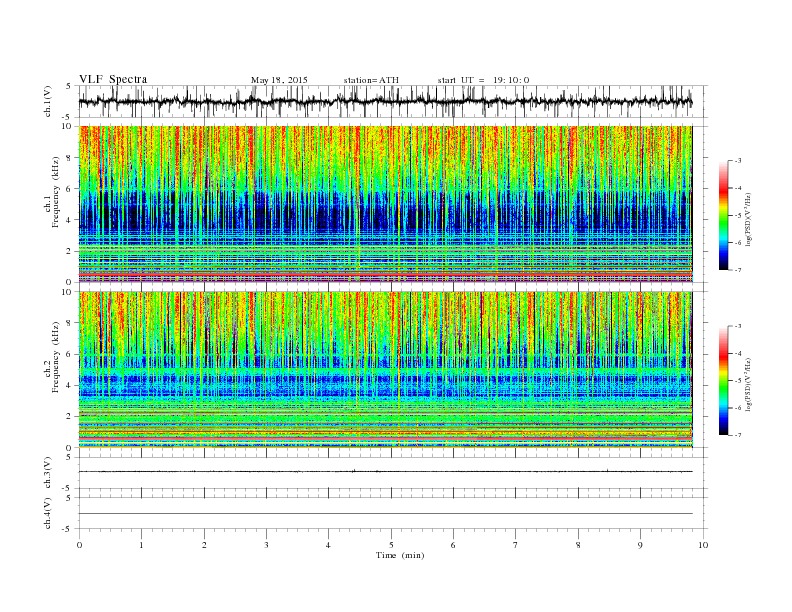Click the ch.4 flat voltage trace panel
792x612 pixels.
tap(393, 513)
